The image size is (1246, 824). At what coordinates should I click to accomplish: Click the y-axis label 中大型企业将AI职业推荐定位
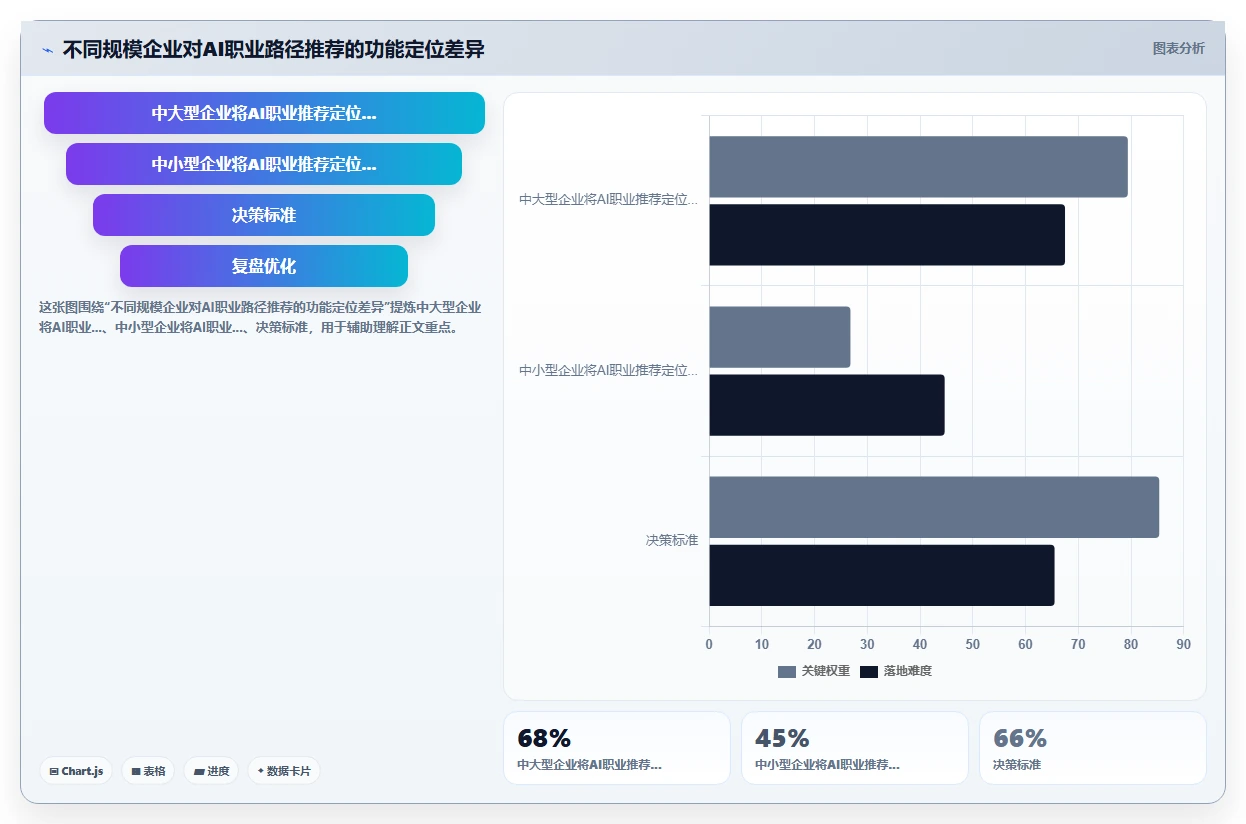(x=609, y=200)
